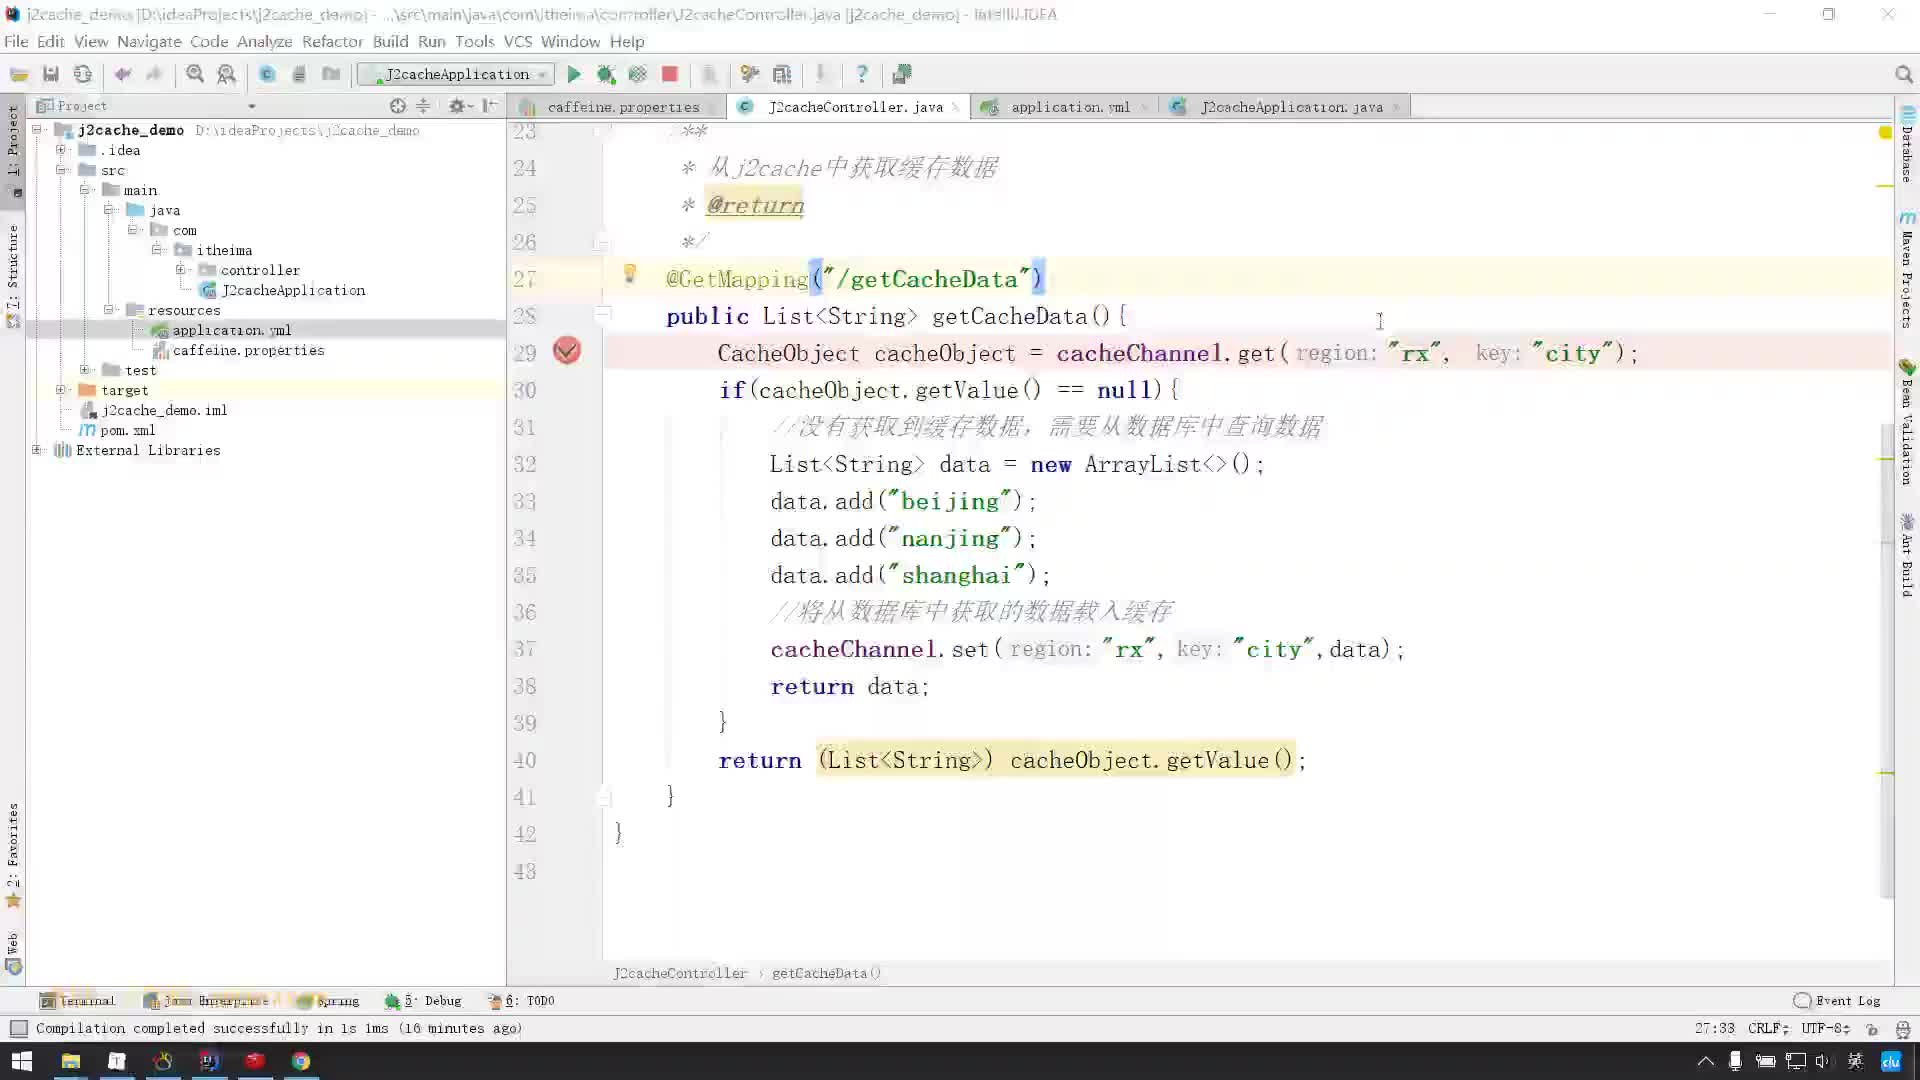1920x1080 pixels.
Task: Open the Maven Projects side panel
Action: click(x=1907, y=270)
